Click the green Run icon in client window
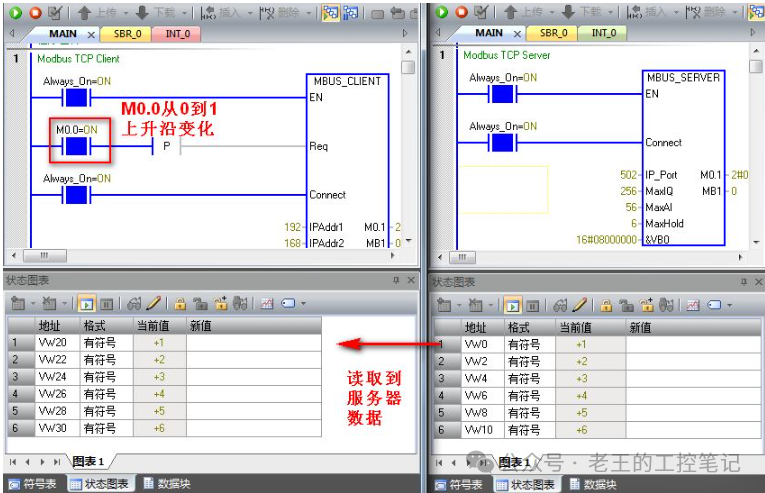The height and width of the screenshot is (493, 765). tap(15, 12)
